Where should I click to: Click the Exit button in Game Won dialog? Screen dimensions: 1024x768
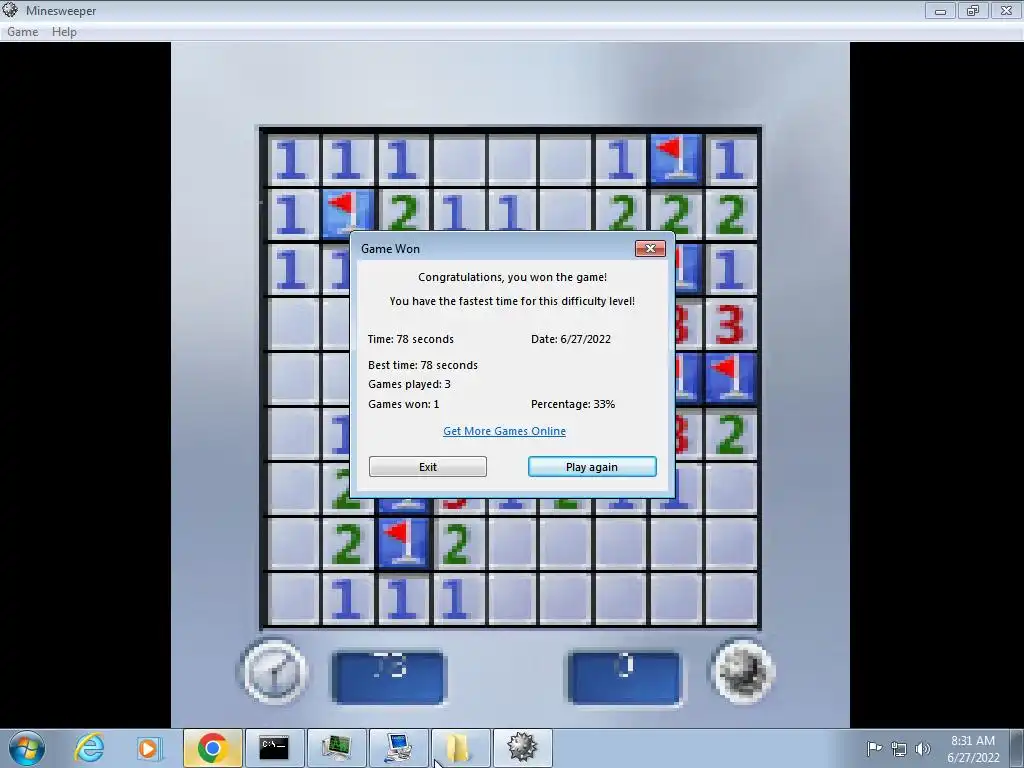pos(428,467)
